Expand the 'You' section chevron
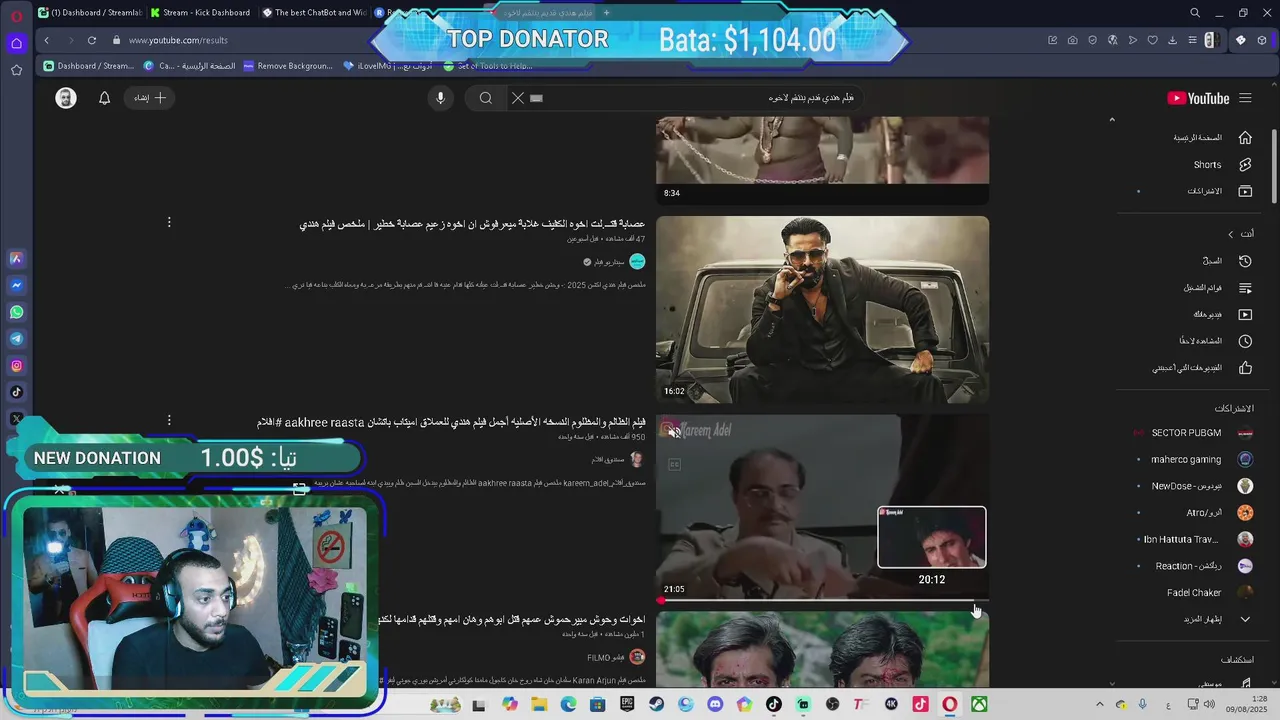 (1231, 234)
